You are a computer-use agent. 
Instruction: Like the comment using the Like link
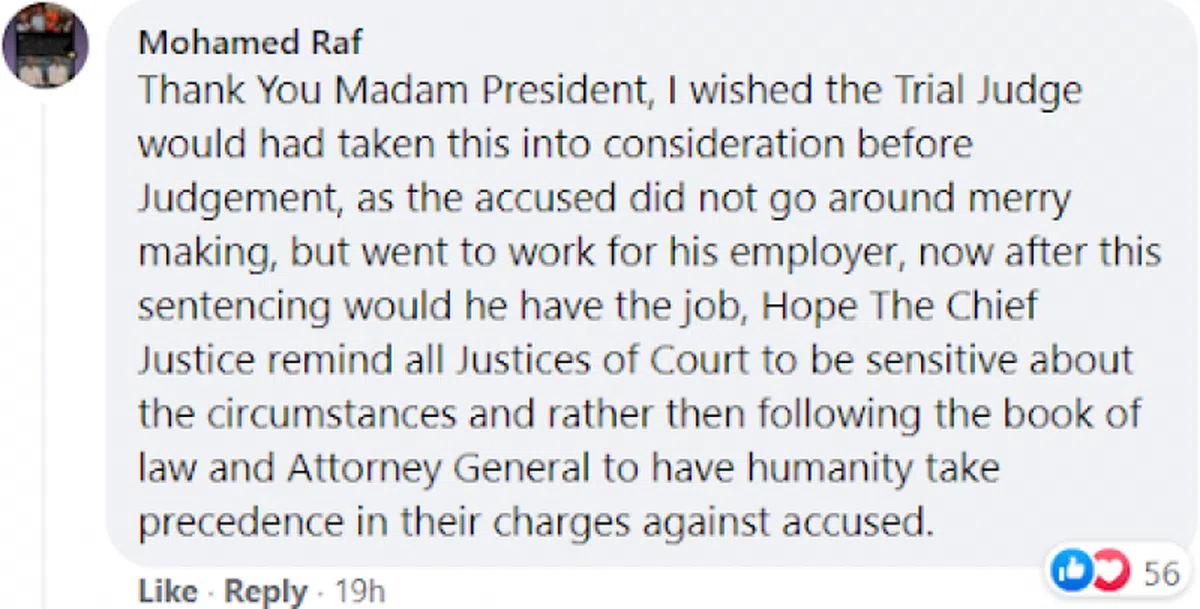[167, 591]
